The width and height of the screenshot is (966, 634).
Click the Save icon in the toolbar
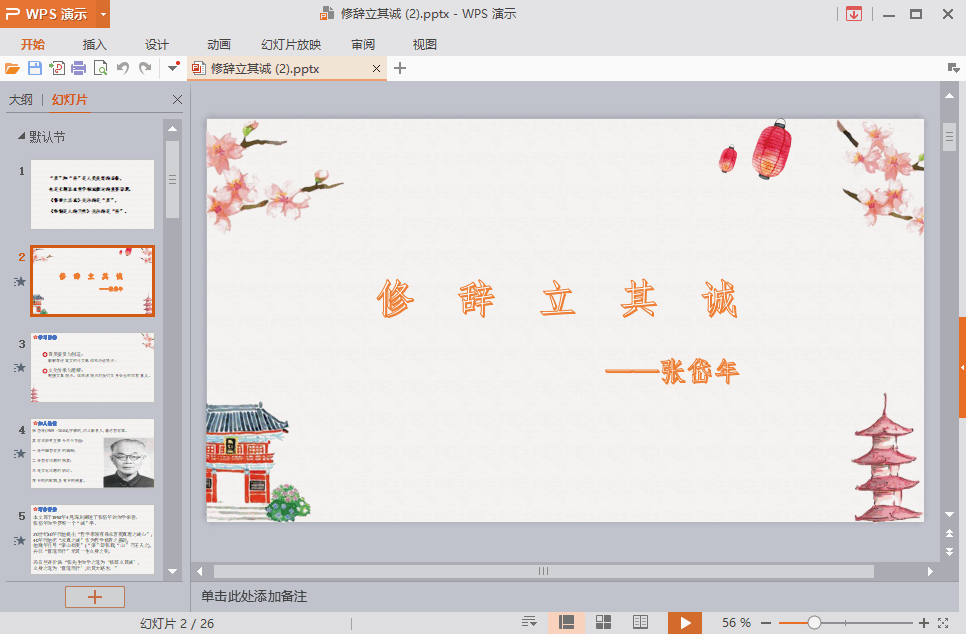(x=35, y=67)
